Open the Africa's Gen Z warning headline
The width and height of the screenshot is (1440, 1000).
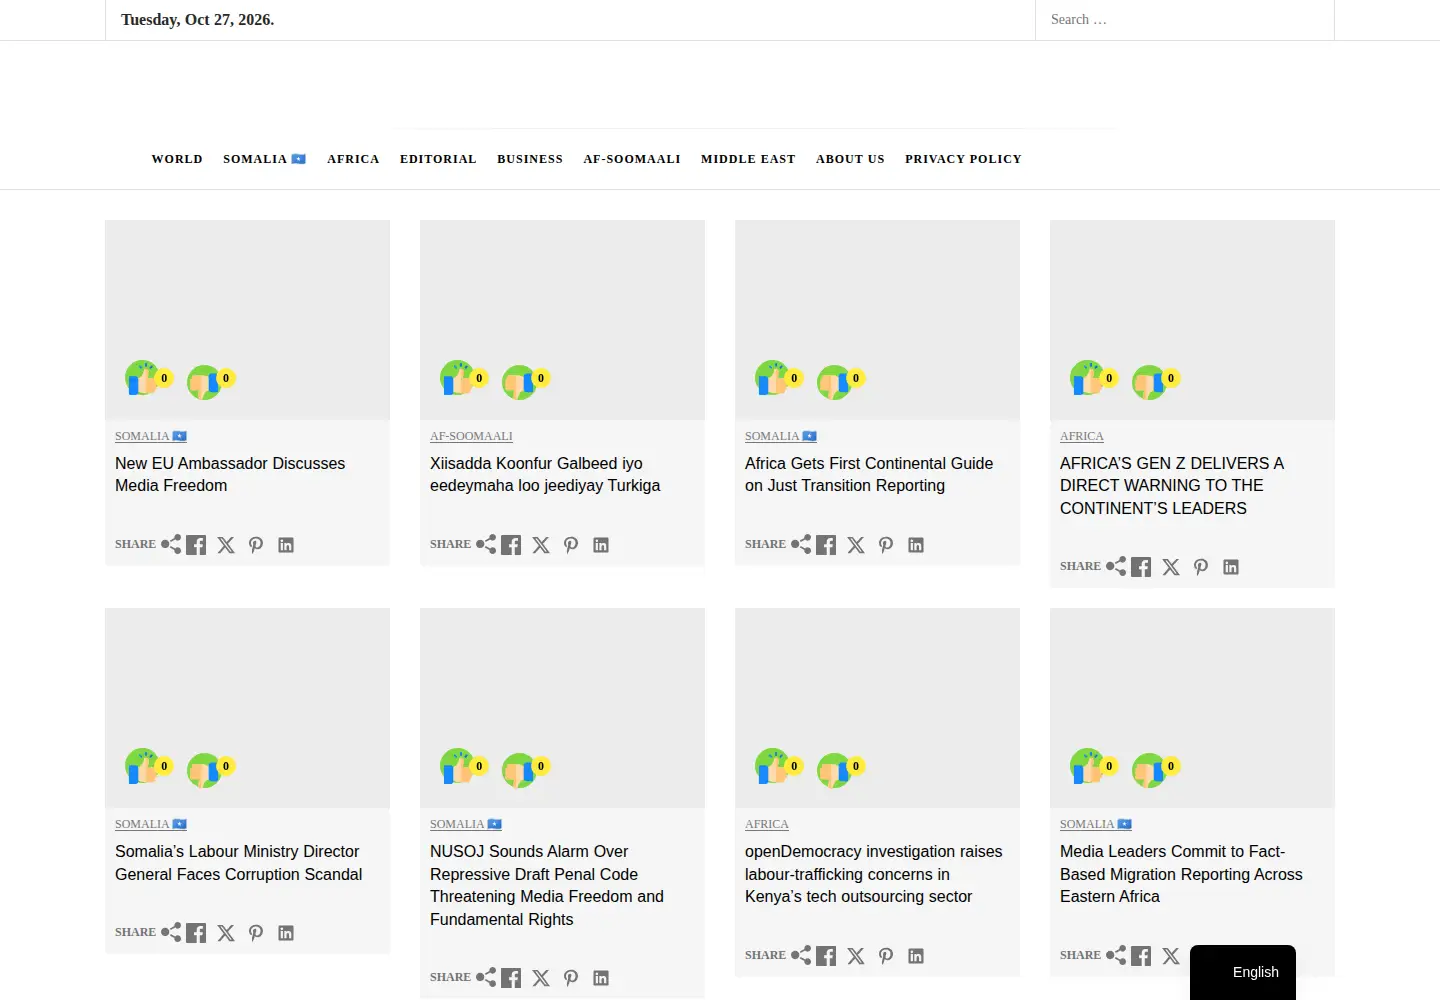click(x=1172, y=486)
